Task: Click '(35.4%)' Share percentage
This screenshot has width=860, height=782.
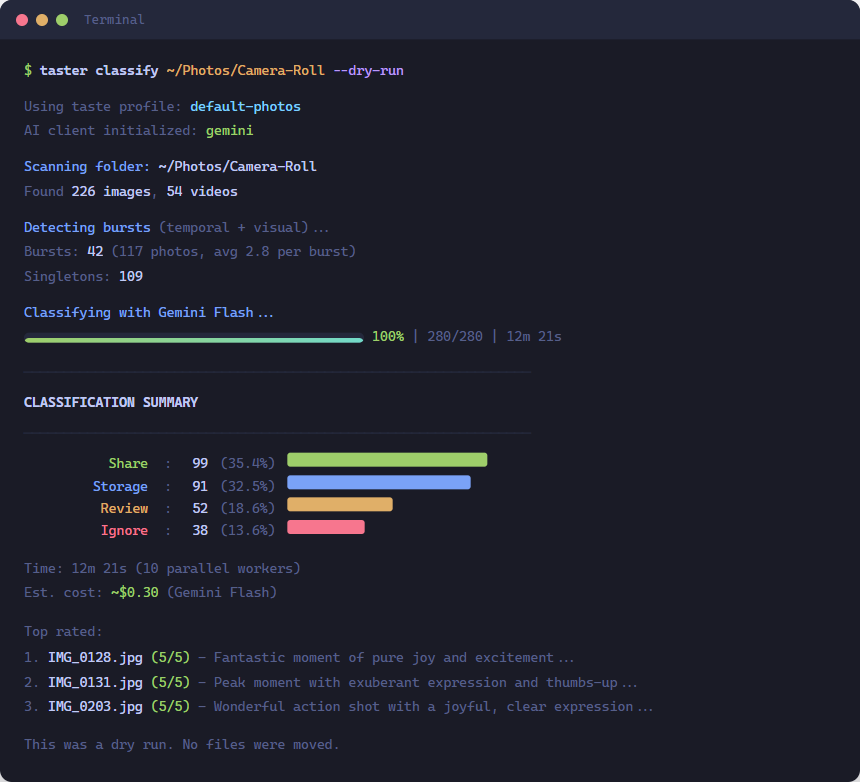Action: 247,463
